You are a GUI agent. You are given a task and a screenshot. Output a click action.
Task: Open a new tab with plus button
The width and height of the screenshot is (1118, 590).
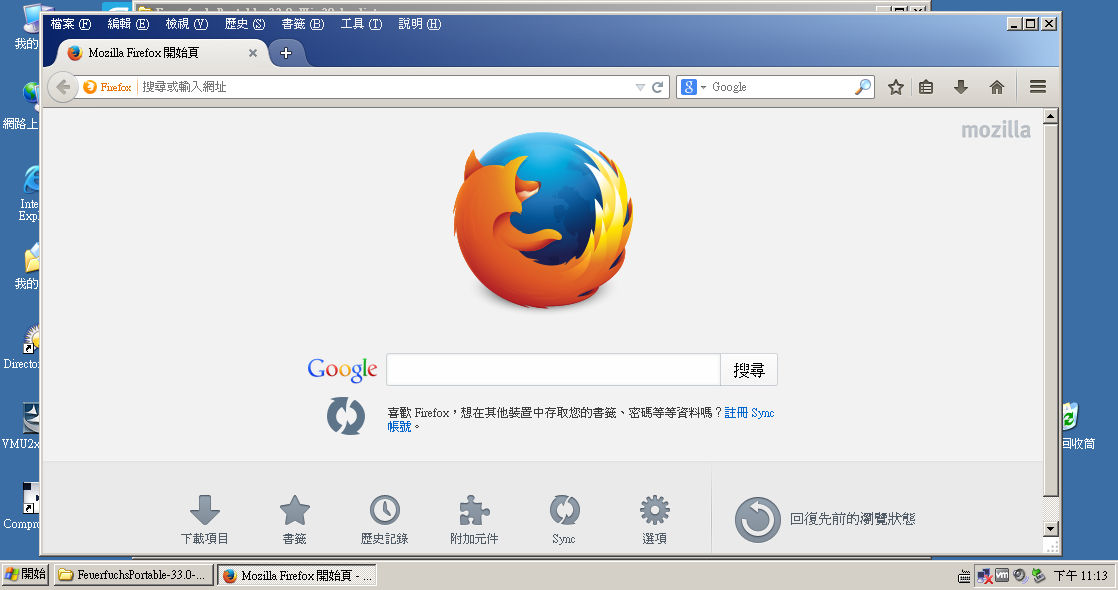pyautogui.click(x=286, y=53)
